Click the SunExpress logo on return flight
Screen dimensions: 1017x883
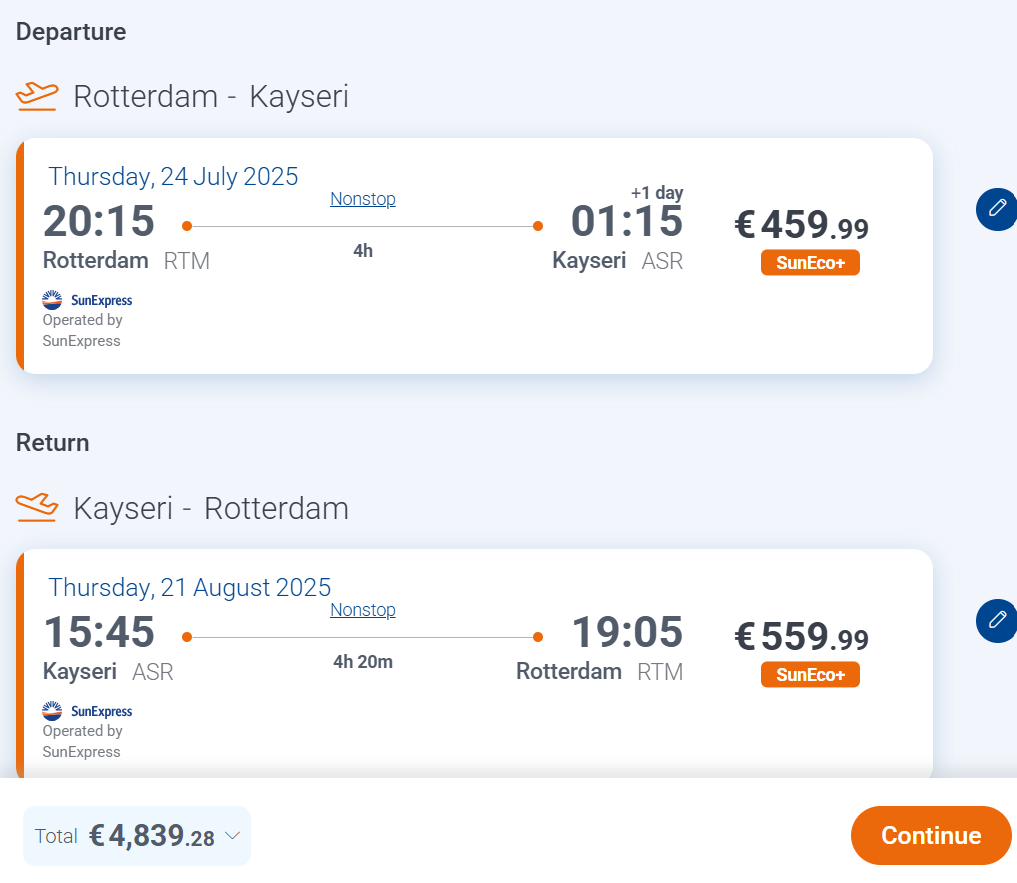tap(87, 711)
